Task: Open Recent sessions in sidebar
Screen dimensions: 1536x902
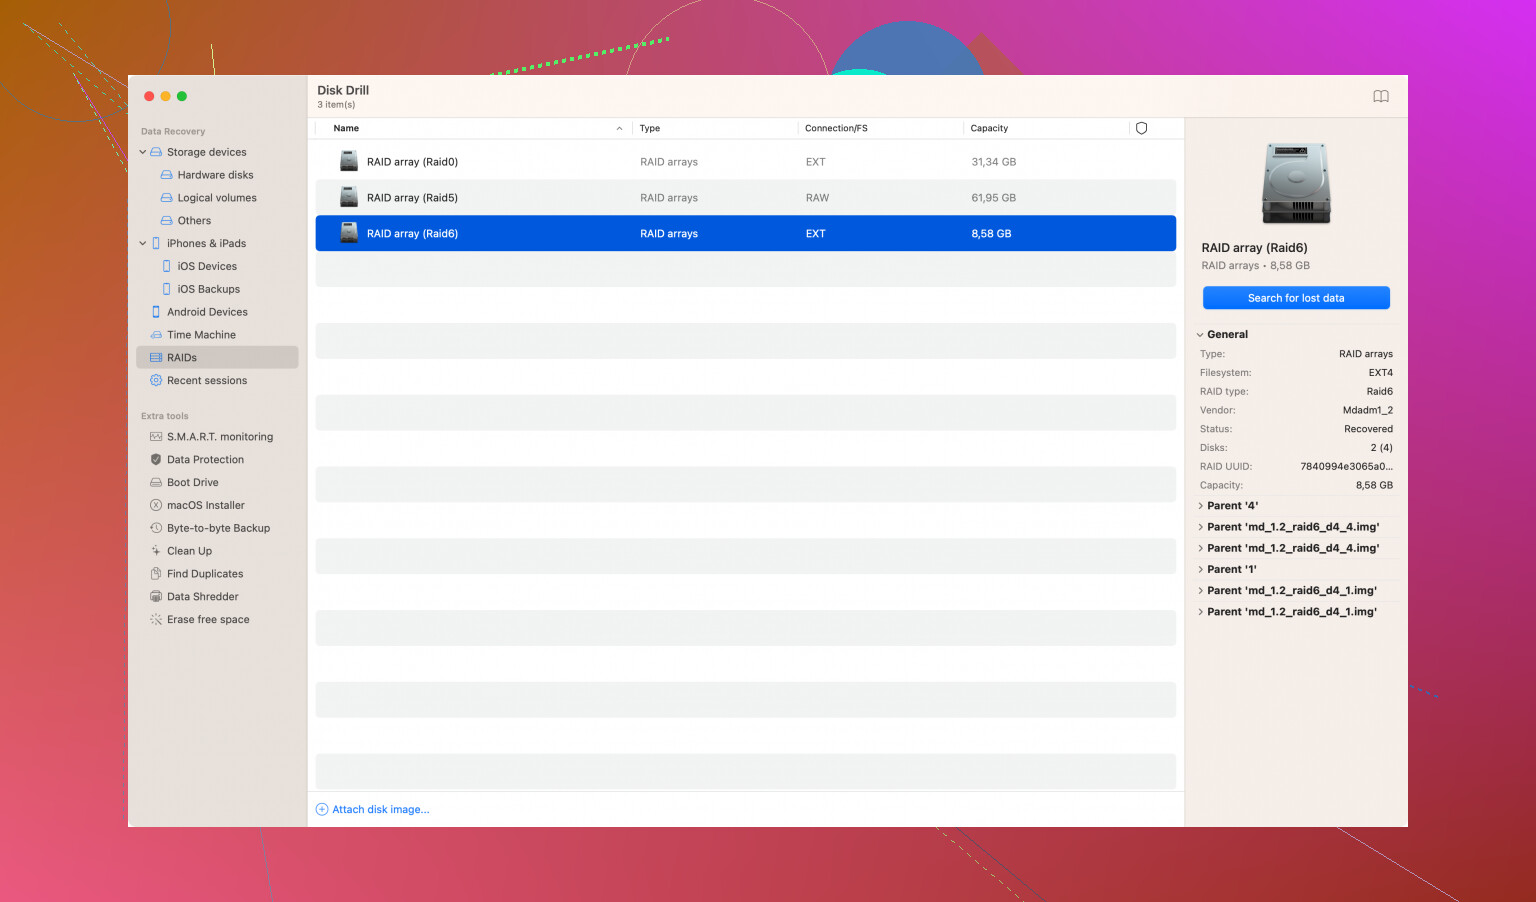Action: [x=206, y=381]
